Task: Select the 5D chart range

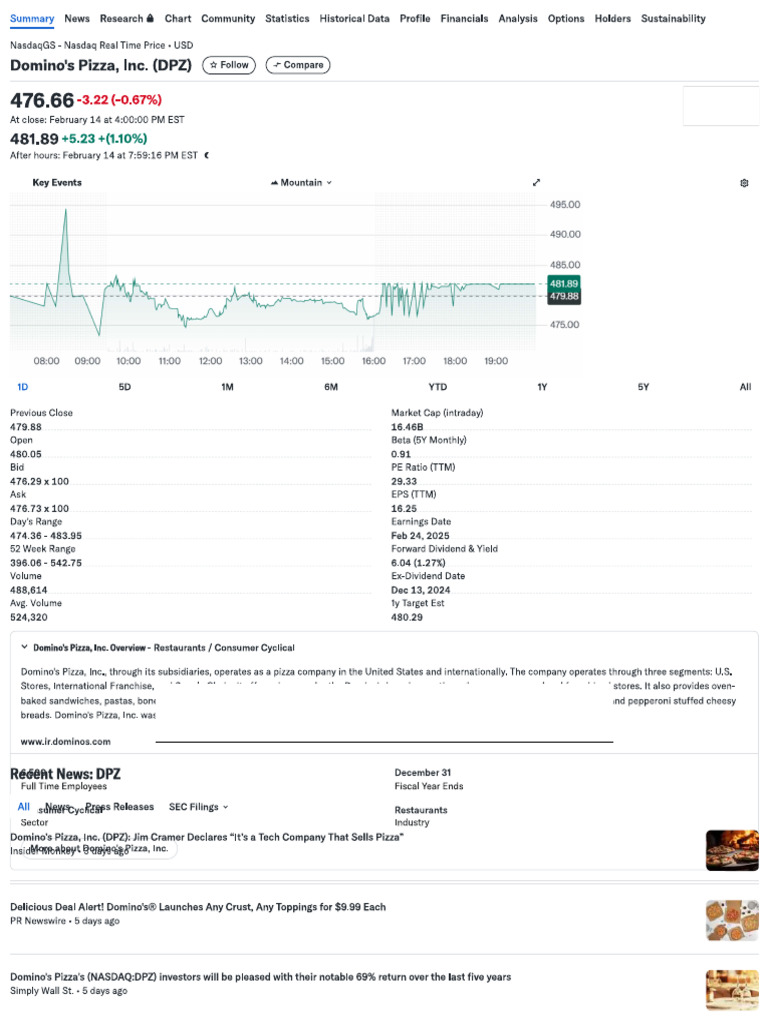Action: [125, 387]
